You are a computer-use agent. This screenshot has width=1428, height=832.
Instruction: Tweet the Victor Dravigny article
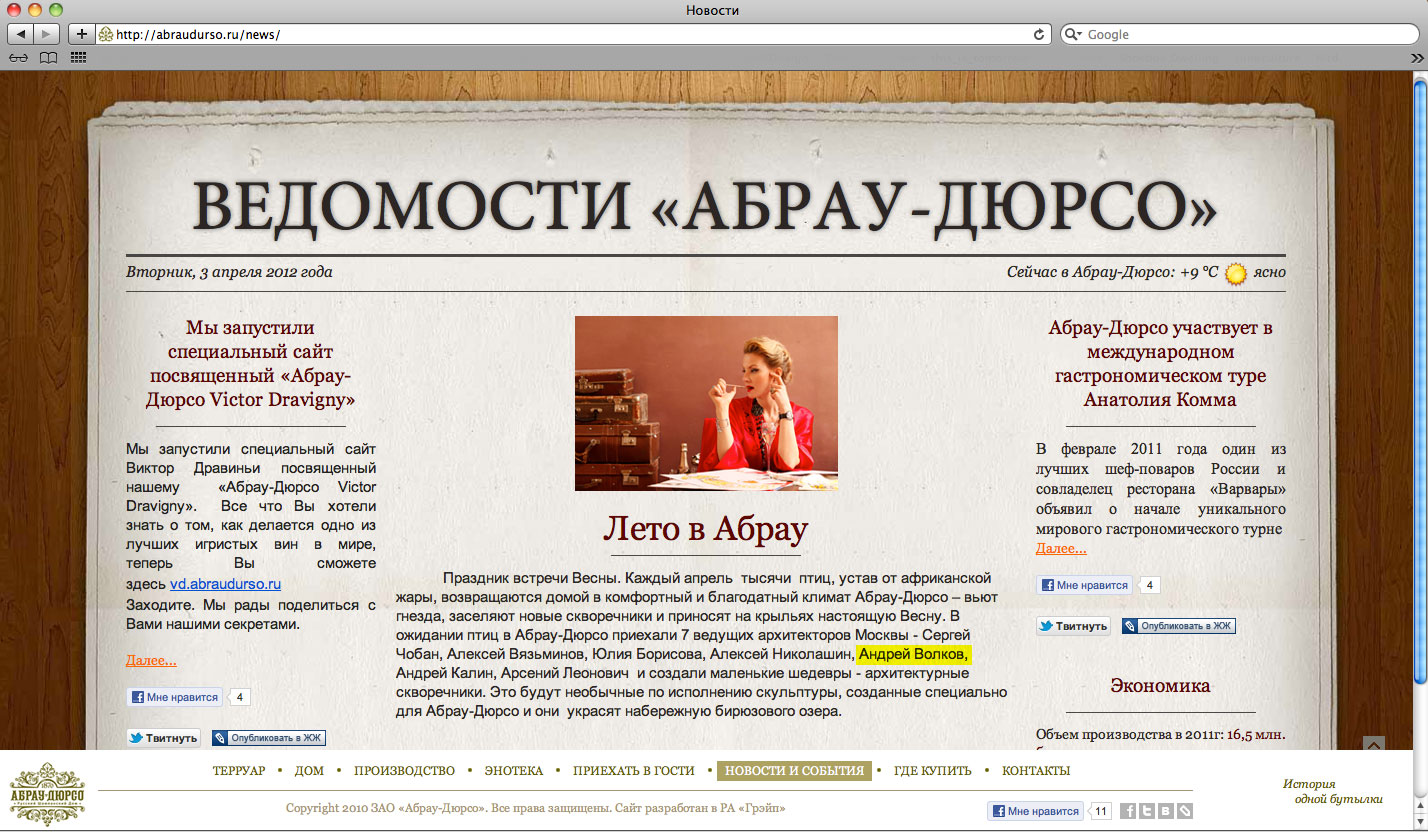pos(163,738)
